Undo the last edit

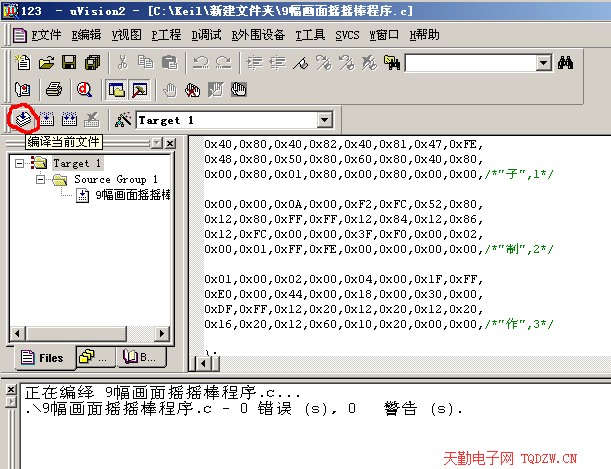[201, 62]
